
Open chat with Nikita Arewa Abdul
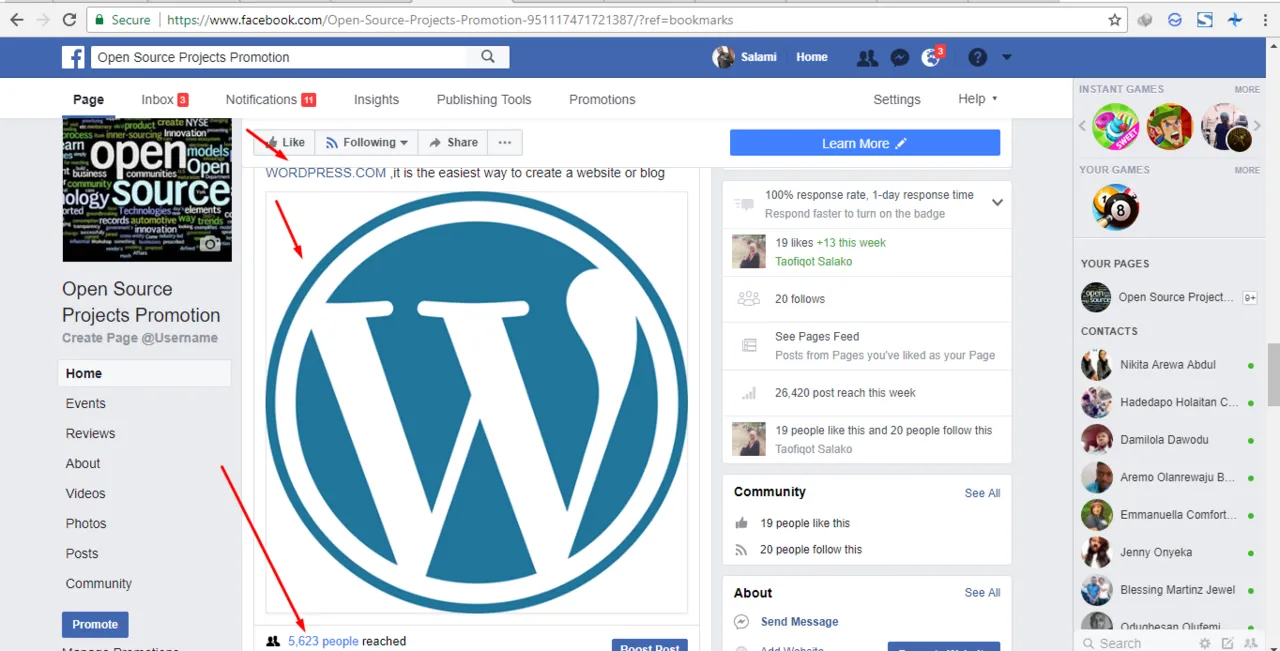click(1168, 365)
